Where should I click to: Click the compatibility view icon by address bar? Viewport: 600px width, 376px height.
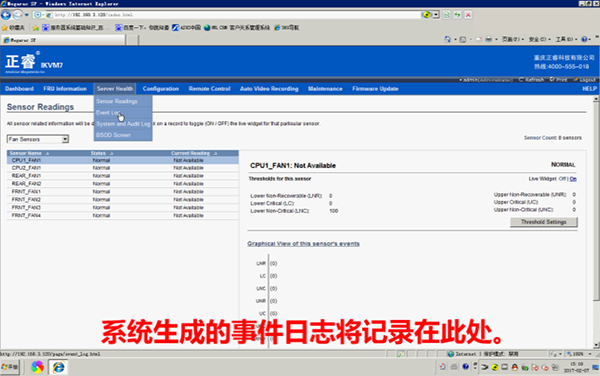pos(447,15)
